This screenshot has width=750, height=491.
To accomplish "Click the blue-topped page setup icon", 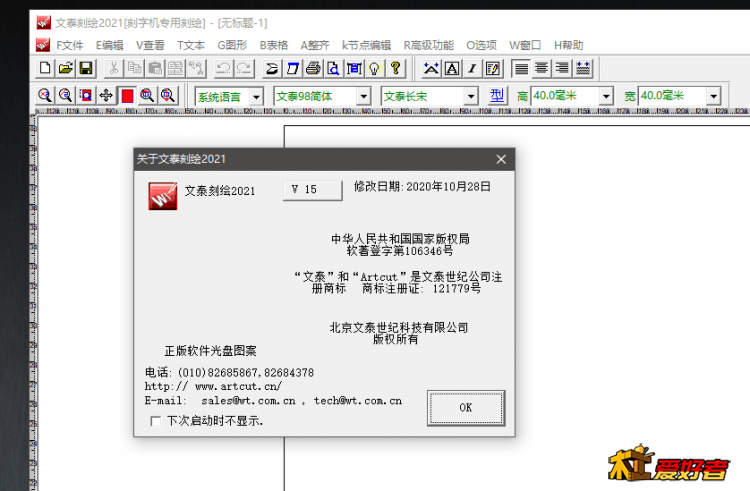I will click(293, 68).
